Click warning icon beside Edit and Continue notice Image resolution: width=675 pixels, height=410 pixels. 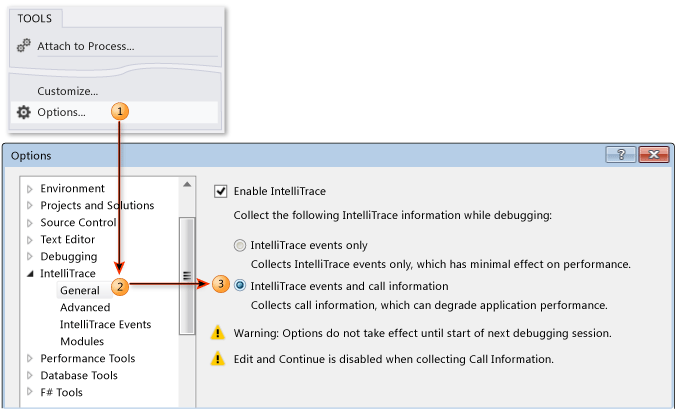click(x=218, y=358)
